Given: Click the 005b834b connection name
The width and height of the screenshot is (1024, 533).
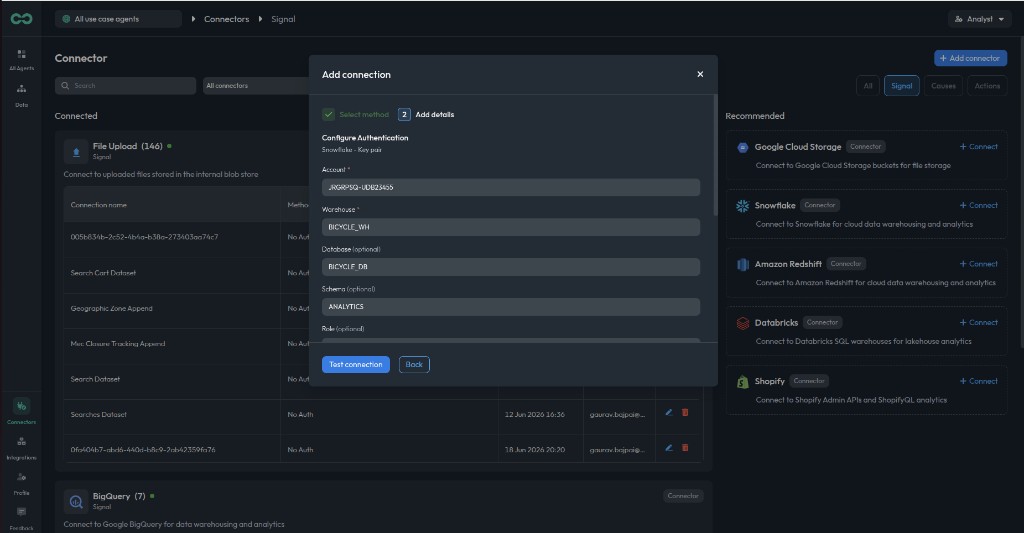Looking at the screenshot, I should click(x=144, y=237).
